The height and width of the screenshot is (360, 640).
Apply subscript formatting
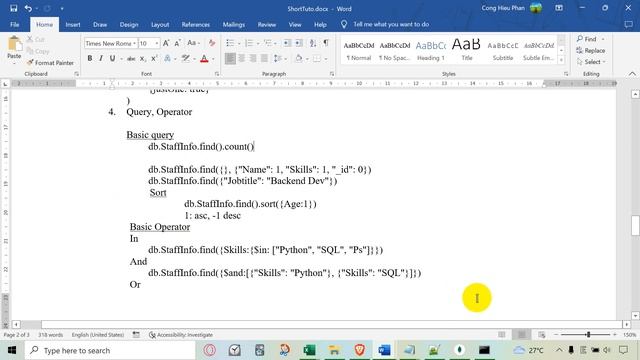click(x=142, y=59)
